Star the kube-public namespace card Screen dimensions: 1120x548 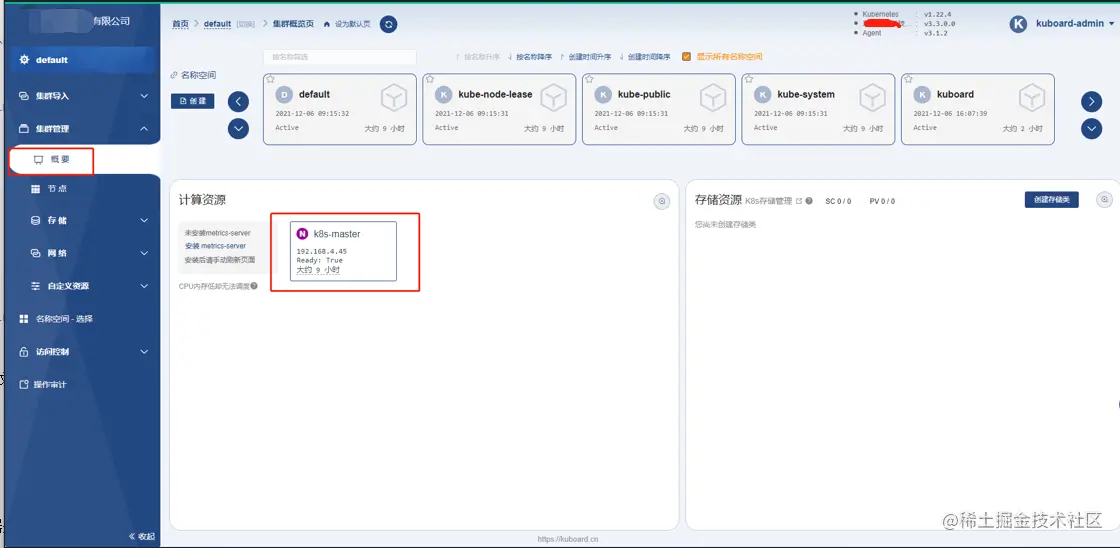click(590, 79)
